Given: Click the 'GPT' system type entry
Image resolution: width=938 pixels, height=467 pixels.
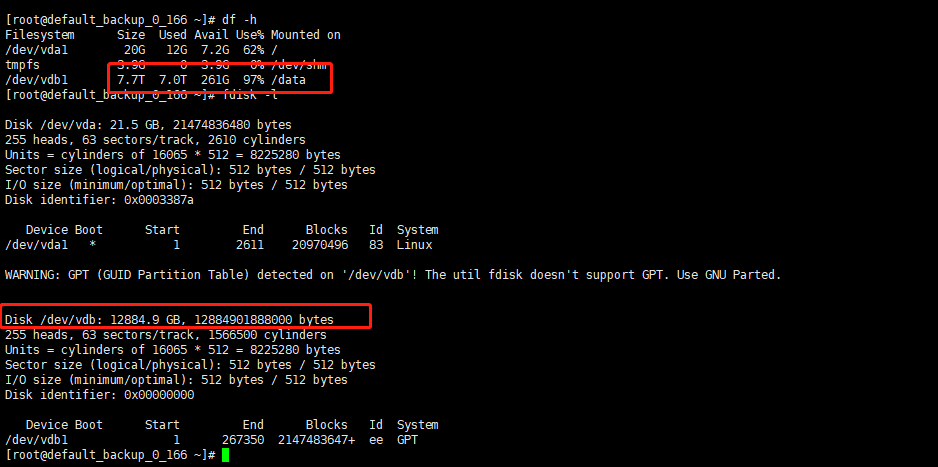Looking at the screenshot, I should [407, 440].
